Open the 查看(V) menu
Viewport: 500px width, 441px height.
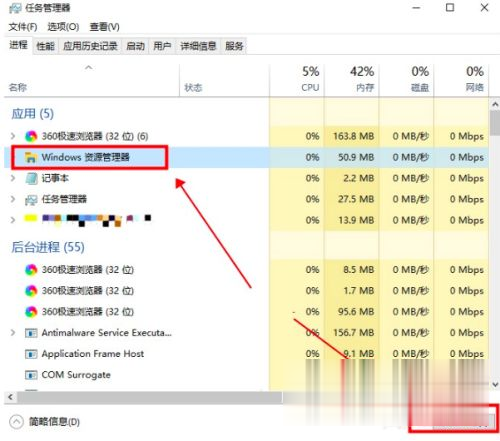(x=104, y=27)
